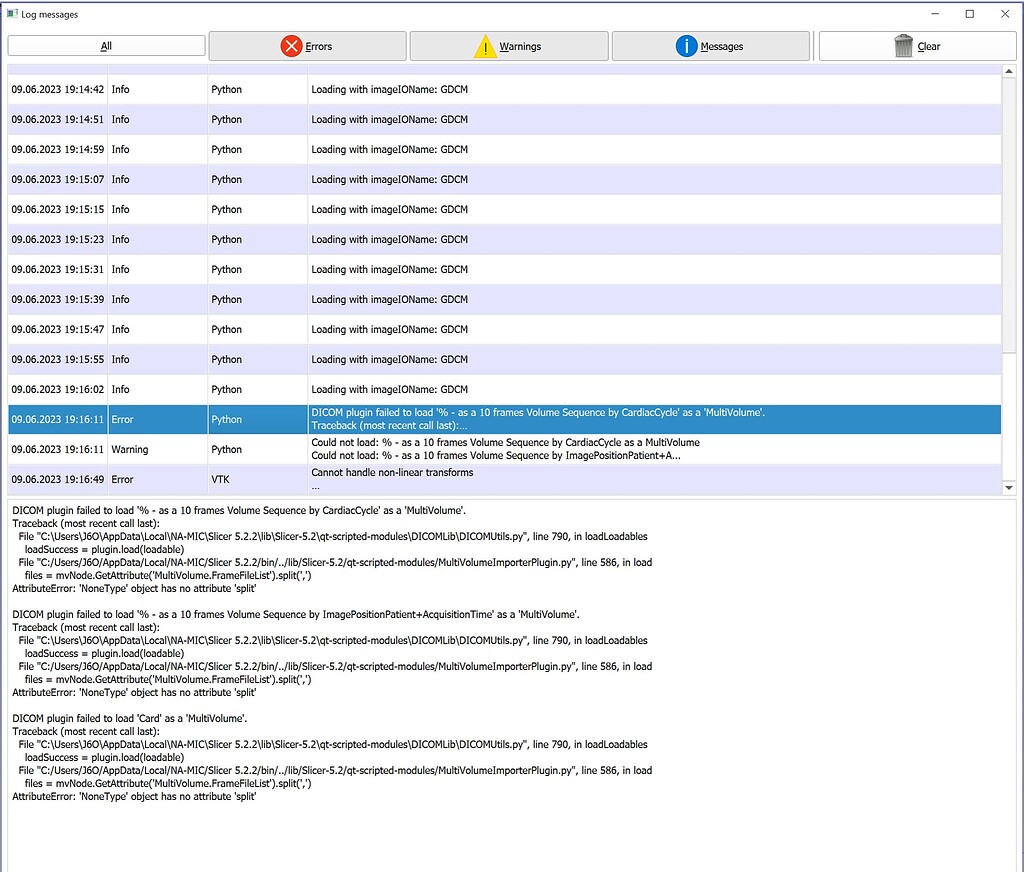
Task: Enable the Messages info filter
Action: click(x=710, y=45)
